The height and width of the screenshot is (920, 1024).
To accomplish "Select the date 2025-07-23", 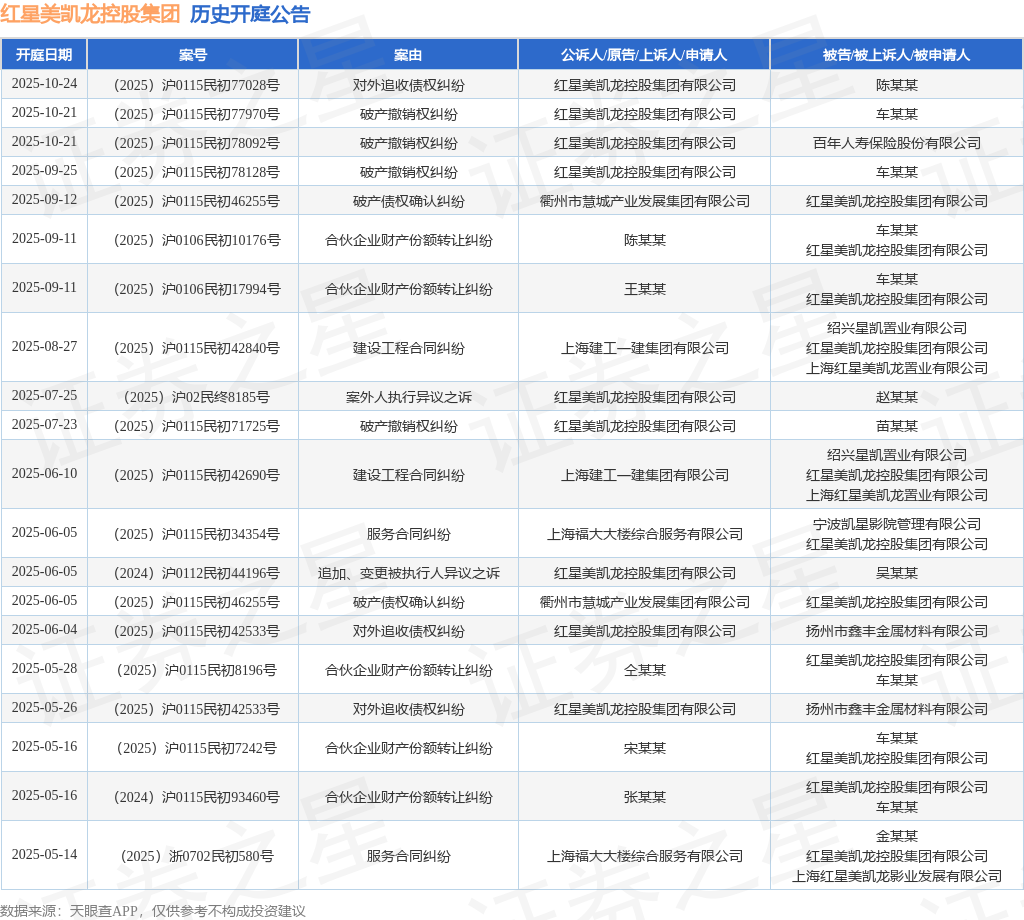I will pos(44,425).
